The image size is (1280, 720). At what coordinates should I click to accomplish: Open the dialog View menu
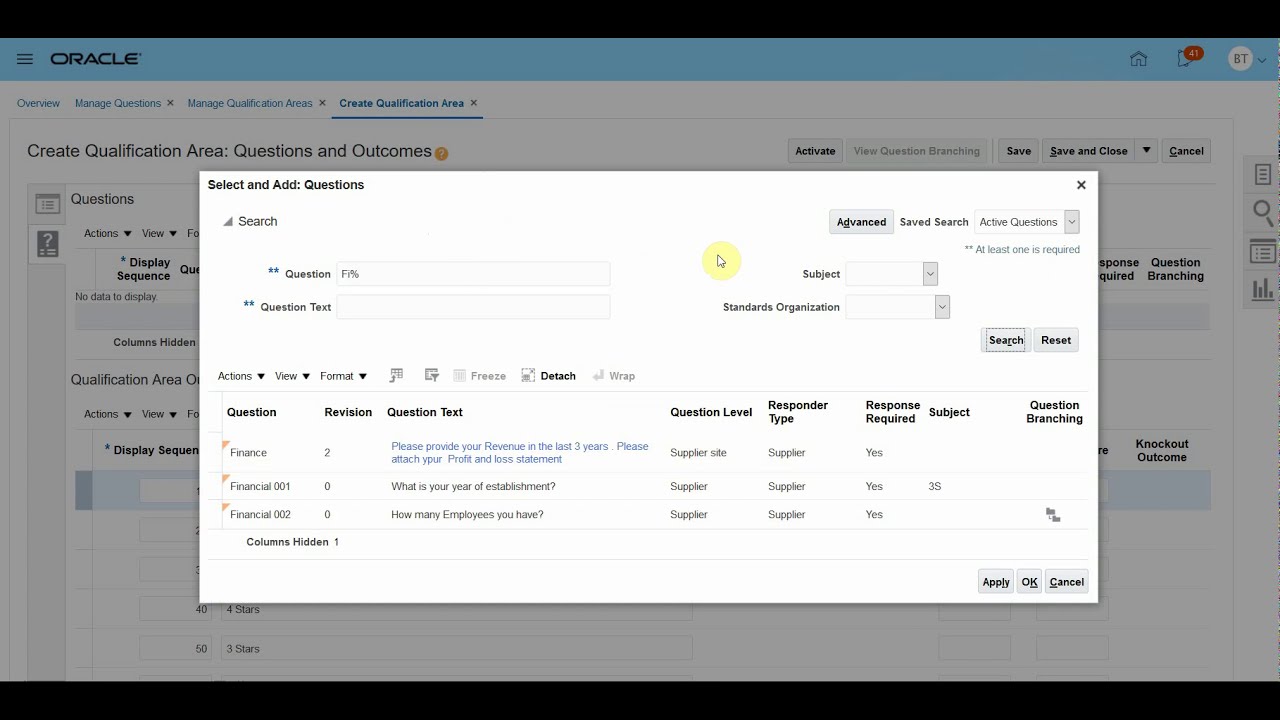point(292,376)
